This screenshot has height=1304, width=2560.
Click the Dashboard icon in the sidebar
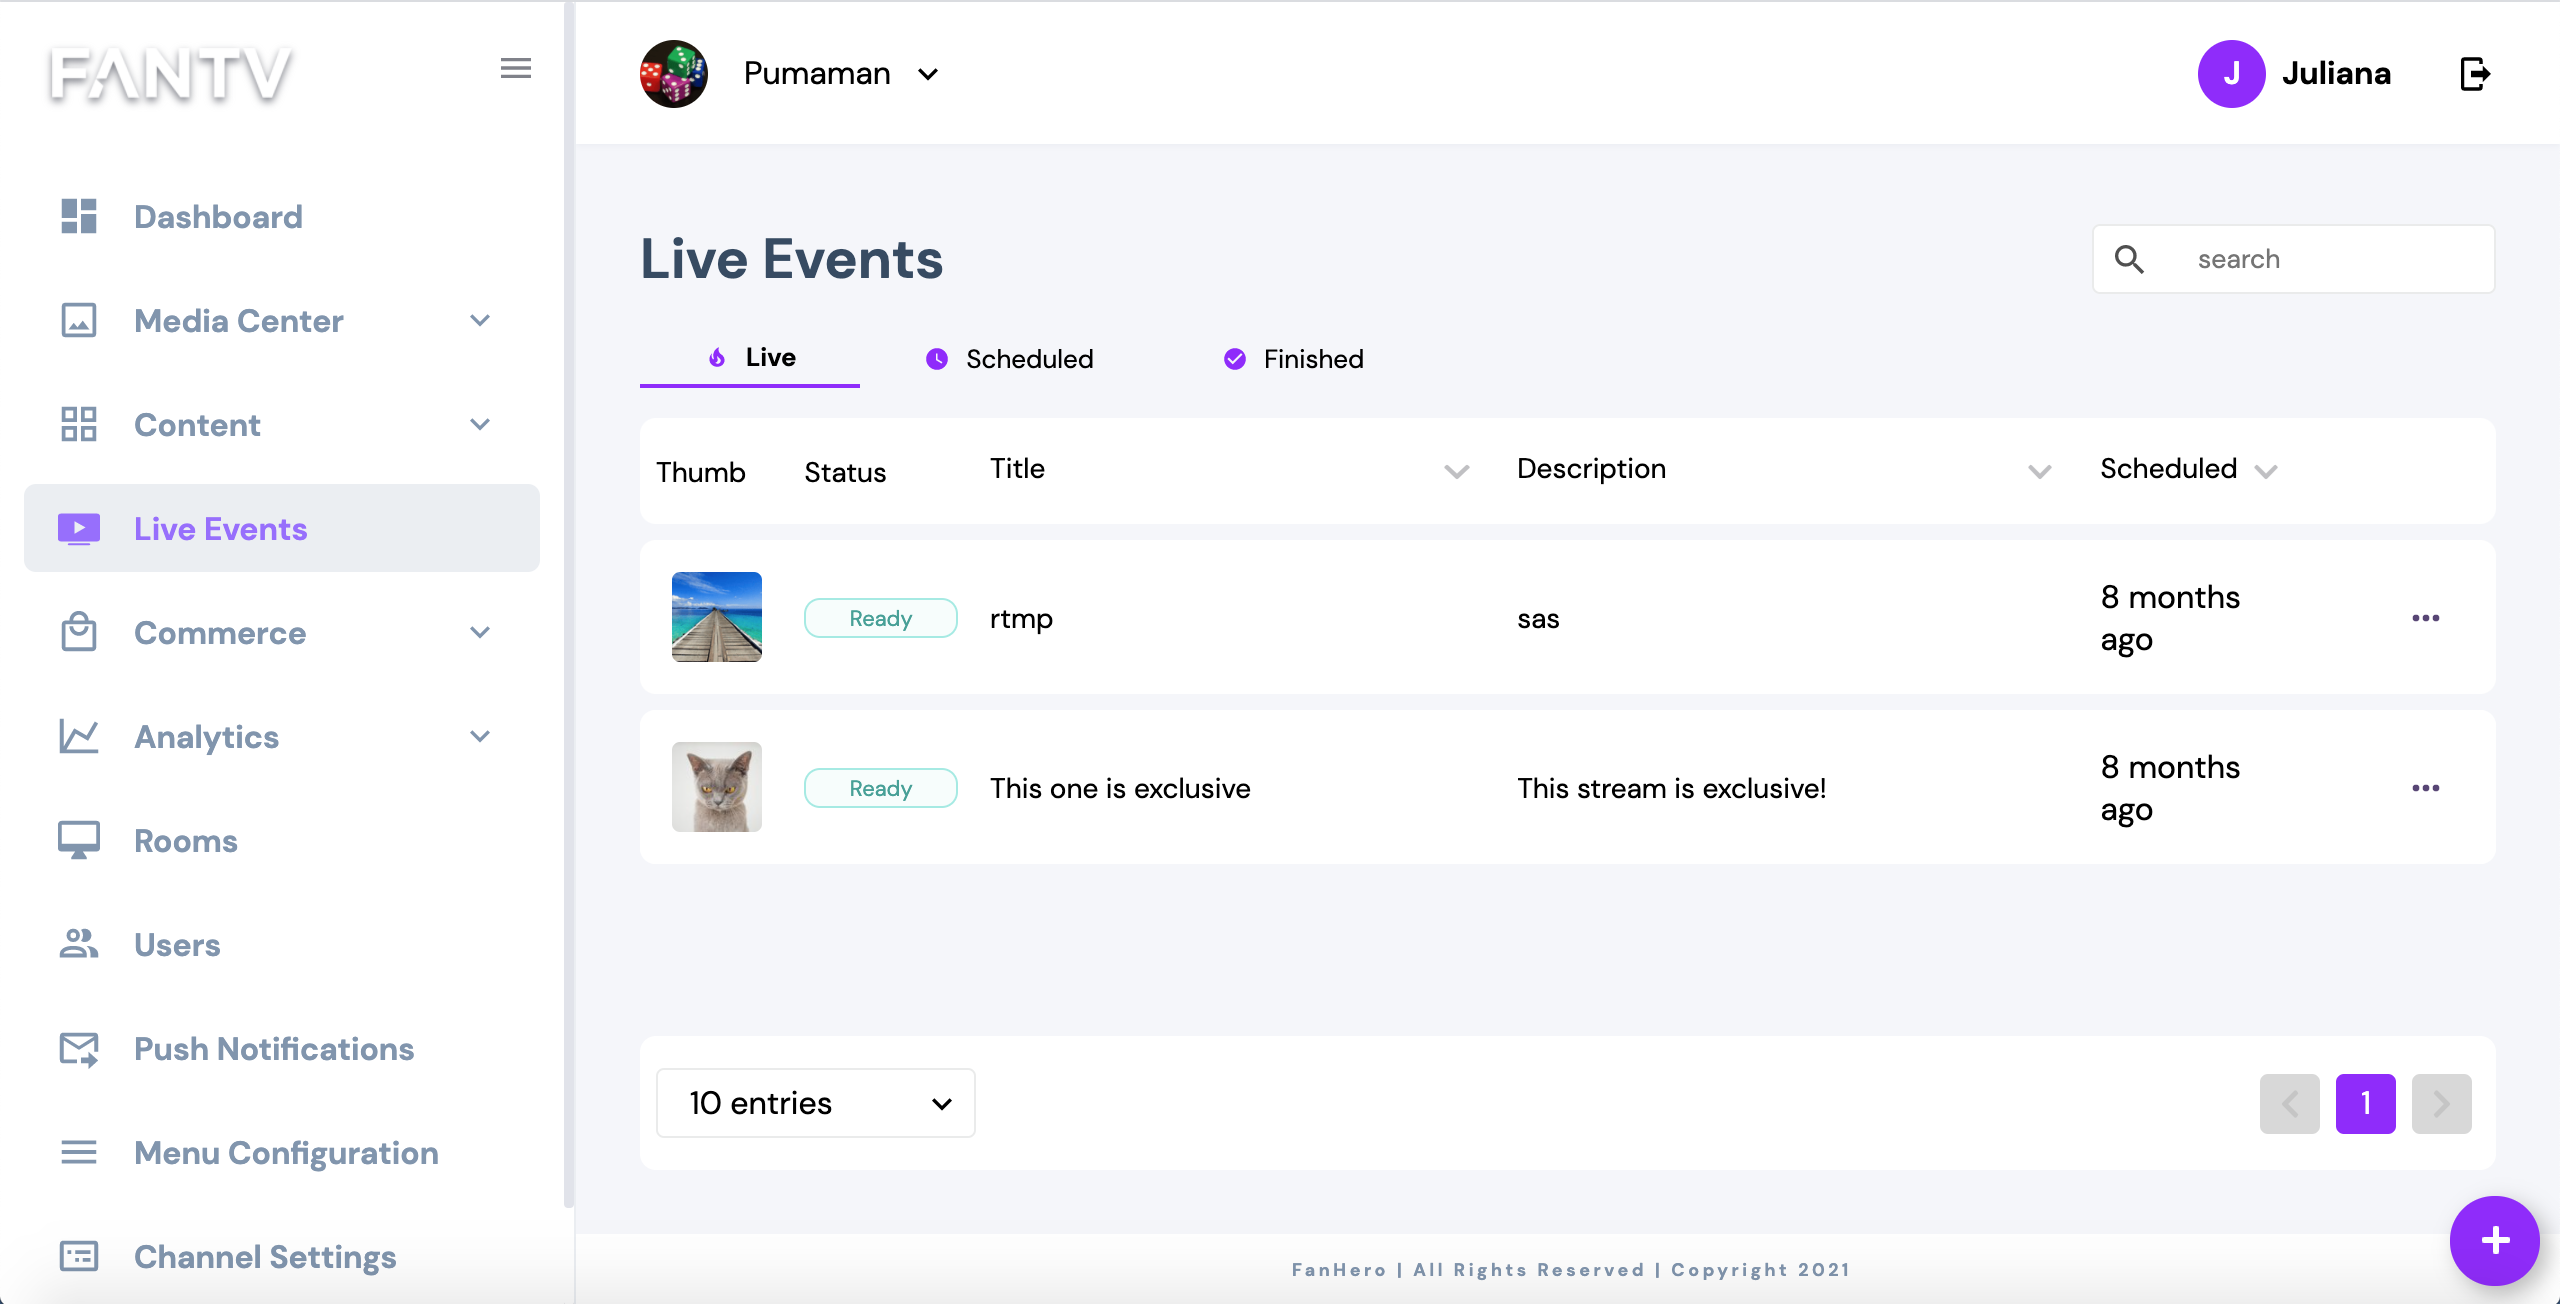(79, 216)
